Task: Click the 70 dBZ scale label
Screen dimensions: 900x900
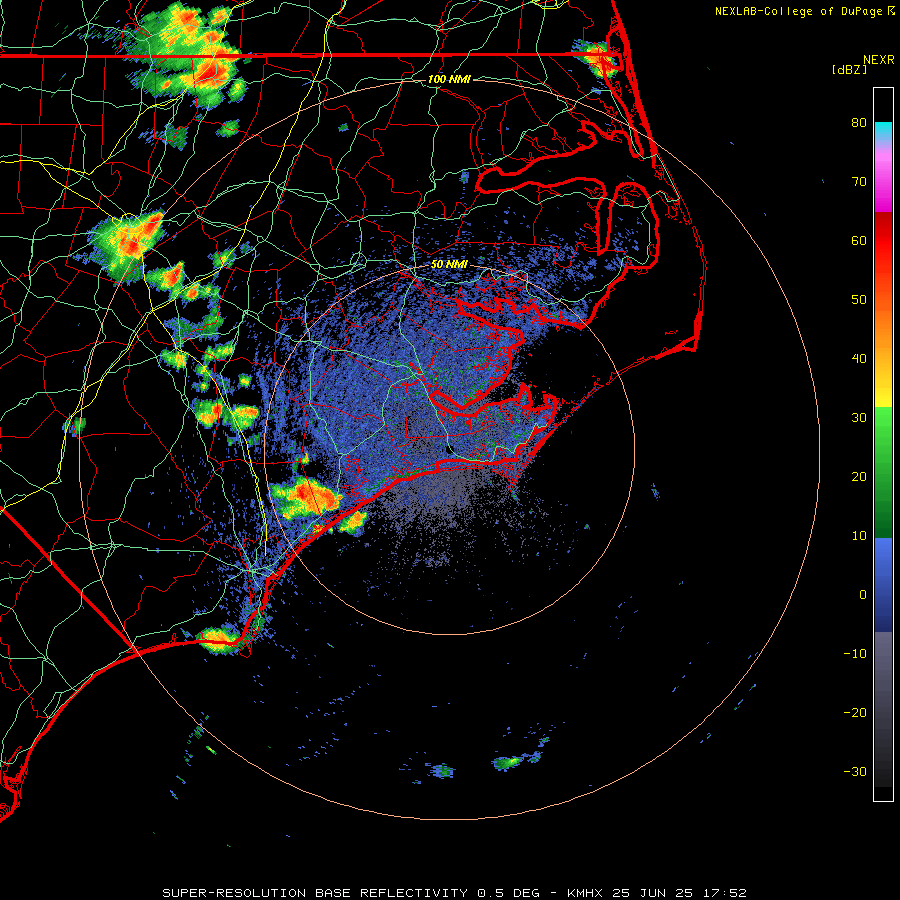Action: (x=859, y=182)
